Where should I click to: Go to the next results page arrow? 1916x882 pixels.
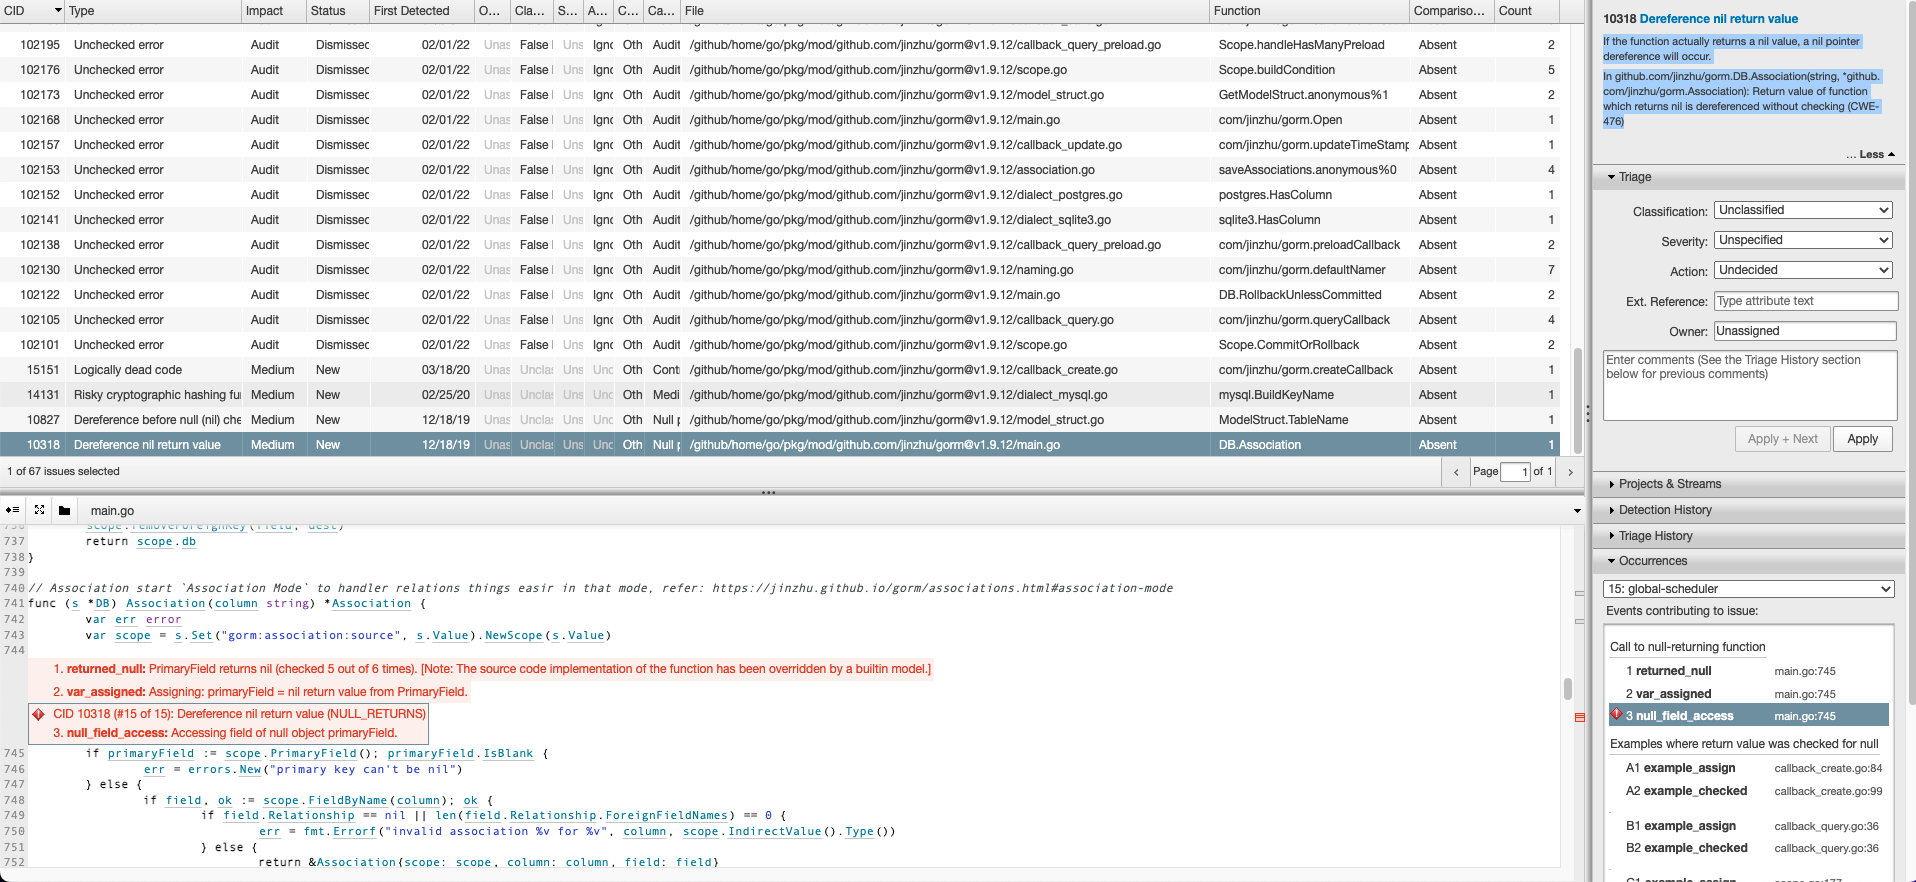click(x=1571, y=472)
